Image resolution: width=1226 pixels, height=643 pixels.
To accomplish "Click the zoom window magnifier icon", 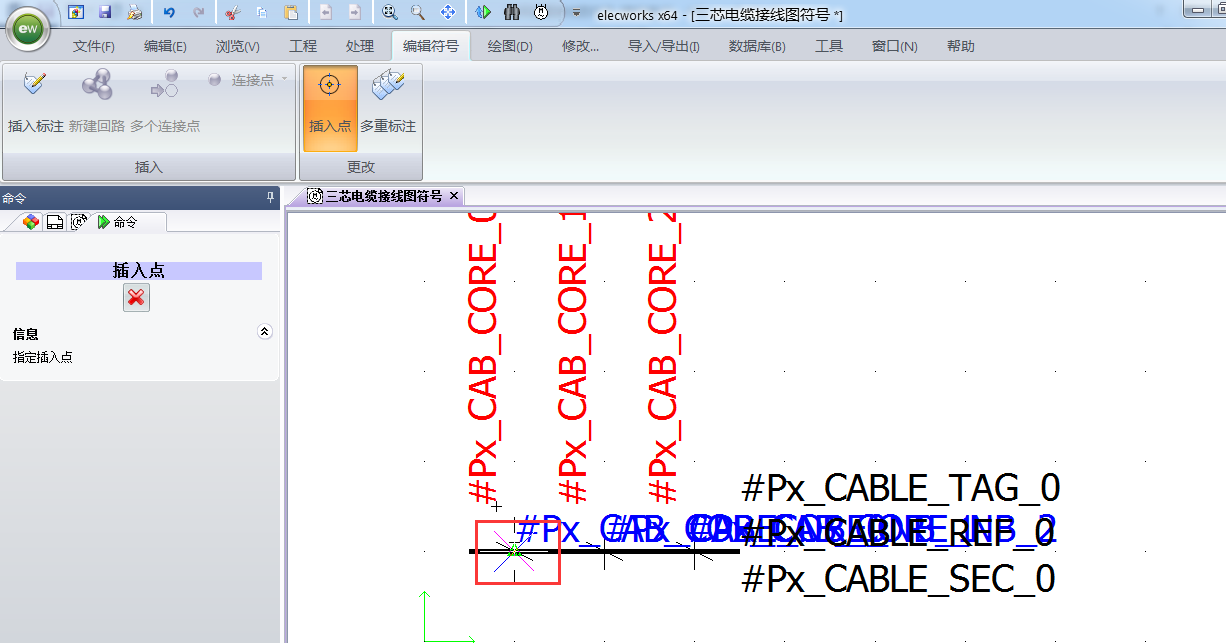I will [418, 12].
